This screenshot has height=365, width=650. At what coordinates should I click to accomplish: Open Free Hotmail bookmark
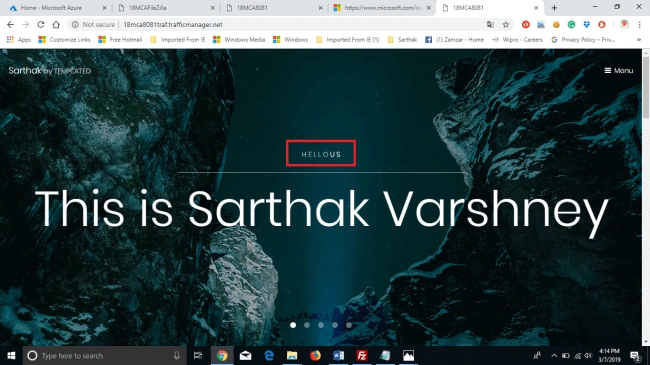[120, 40]
